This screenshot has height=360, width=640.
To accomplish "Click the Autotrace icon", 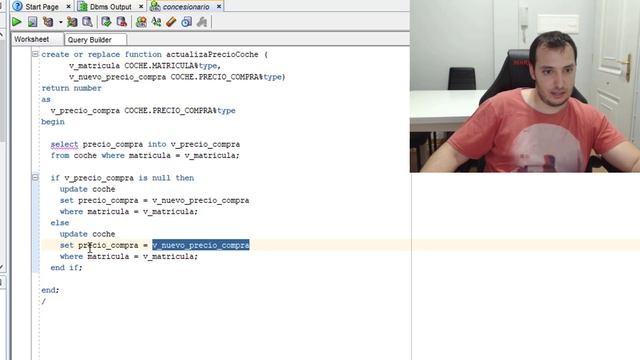I will pos(72,22).
